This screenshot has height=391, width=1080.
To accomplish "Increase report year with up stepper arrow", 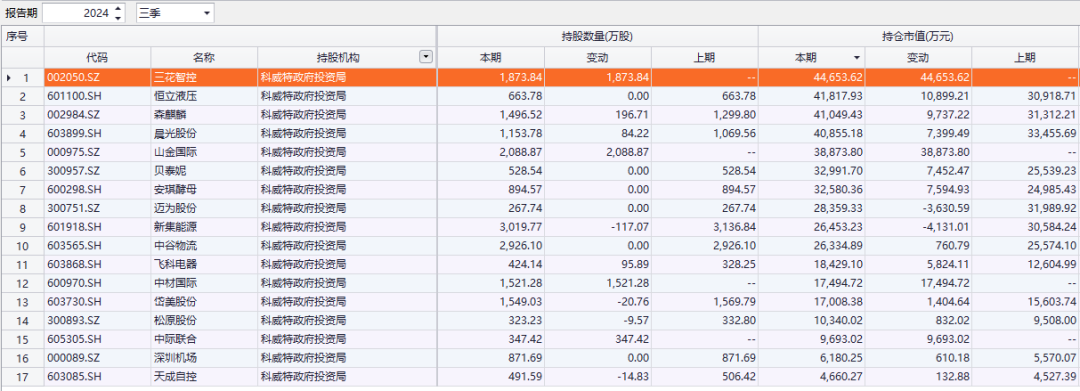I will point(118,8).
